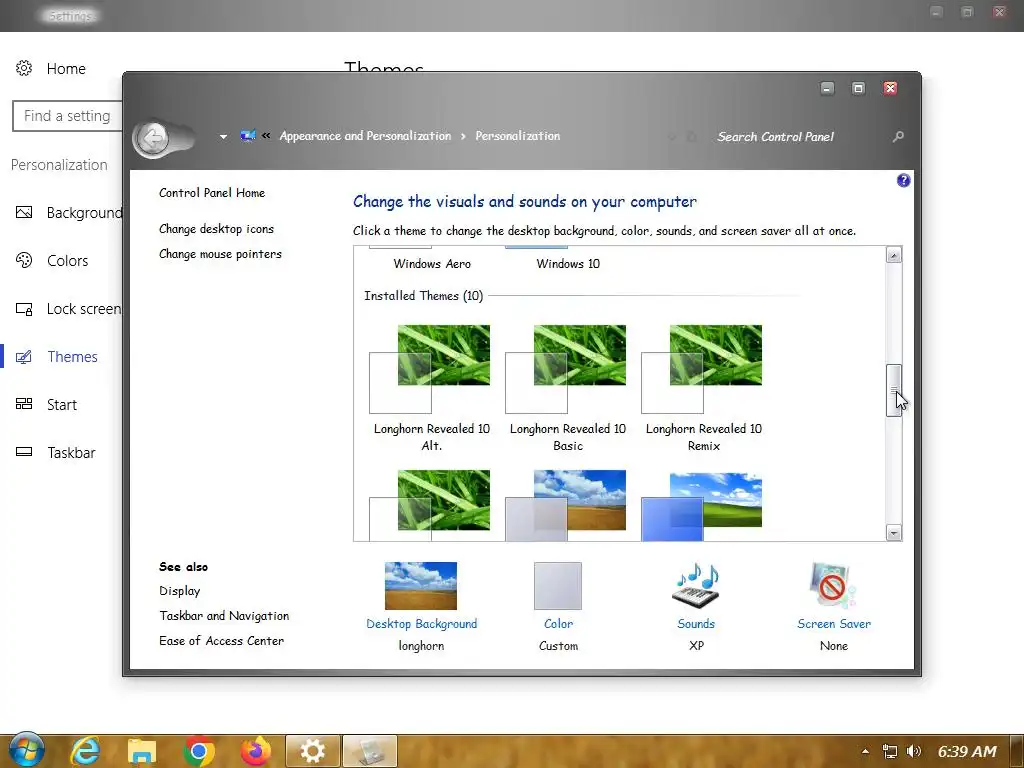Launch Firefox from the taskbar

[256, 751]
